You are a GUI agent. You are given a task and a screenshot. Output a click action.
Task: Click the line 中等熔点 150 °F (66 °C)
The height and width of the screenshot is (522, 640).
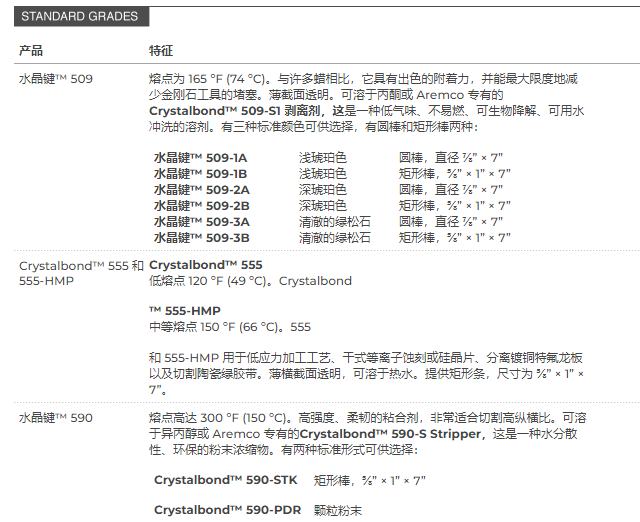coord(230,327)
